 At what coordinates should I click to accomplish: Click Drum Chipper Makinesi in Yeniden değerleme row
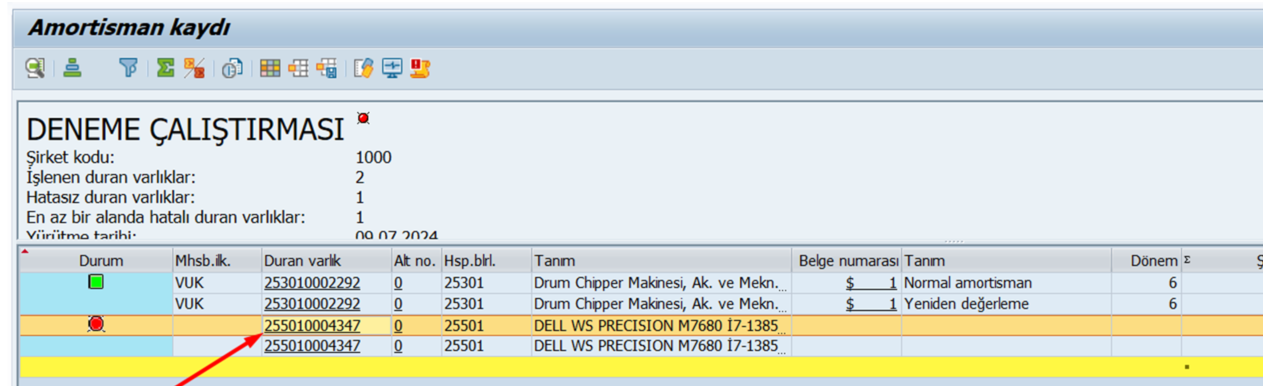point(660,303)
